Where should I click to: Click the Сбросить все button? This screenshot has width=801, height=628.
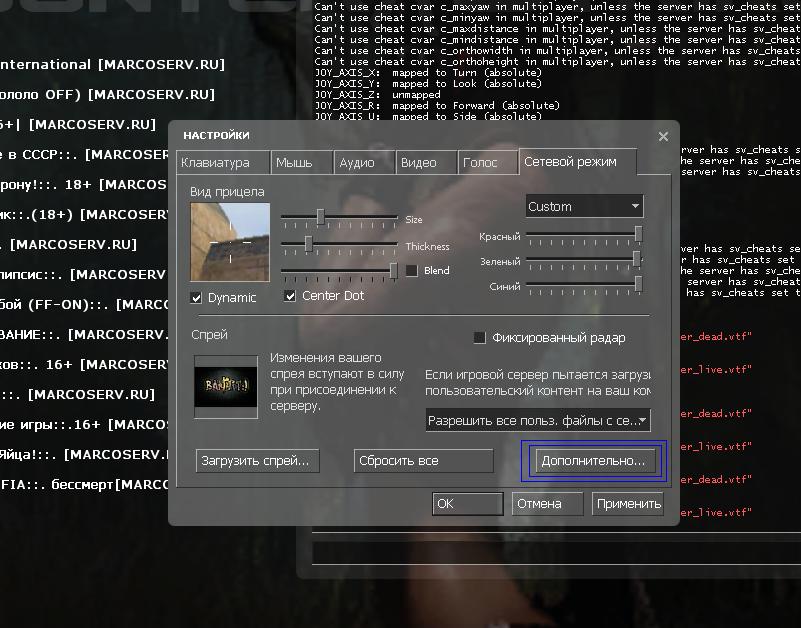(424, 461)
